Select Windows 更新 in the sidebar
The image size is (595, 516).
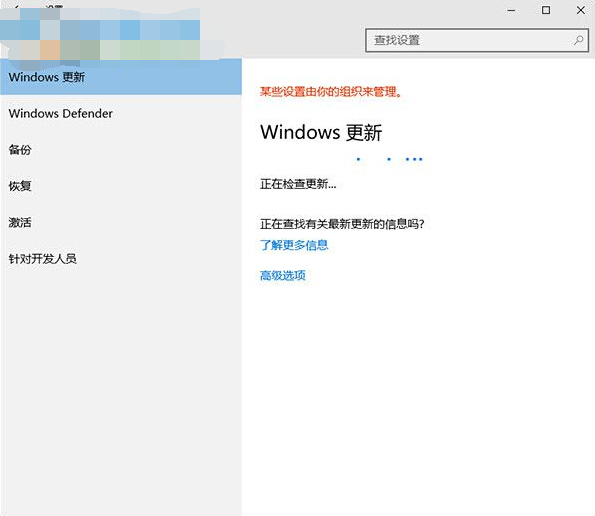[121, 77]
